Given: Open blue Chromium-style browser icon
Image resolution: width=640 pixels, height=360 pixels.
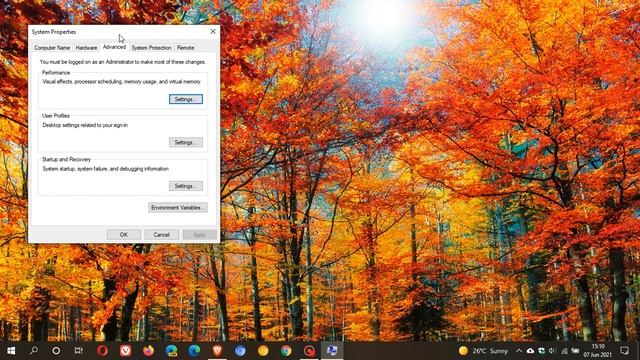Looking at the screenshot, I should coord(240,351).
